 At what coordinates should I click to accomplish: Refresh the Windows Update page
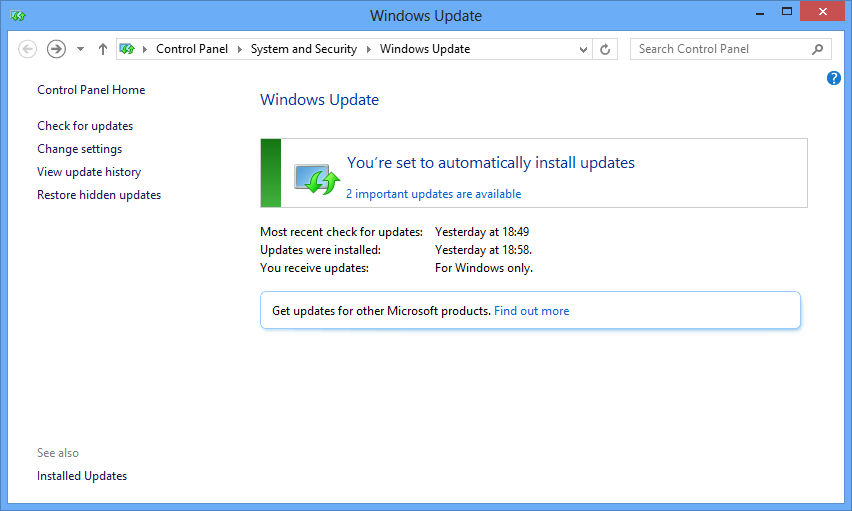[605, 49]
